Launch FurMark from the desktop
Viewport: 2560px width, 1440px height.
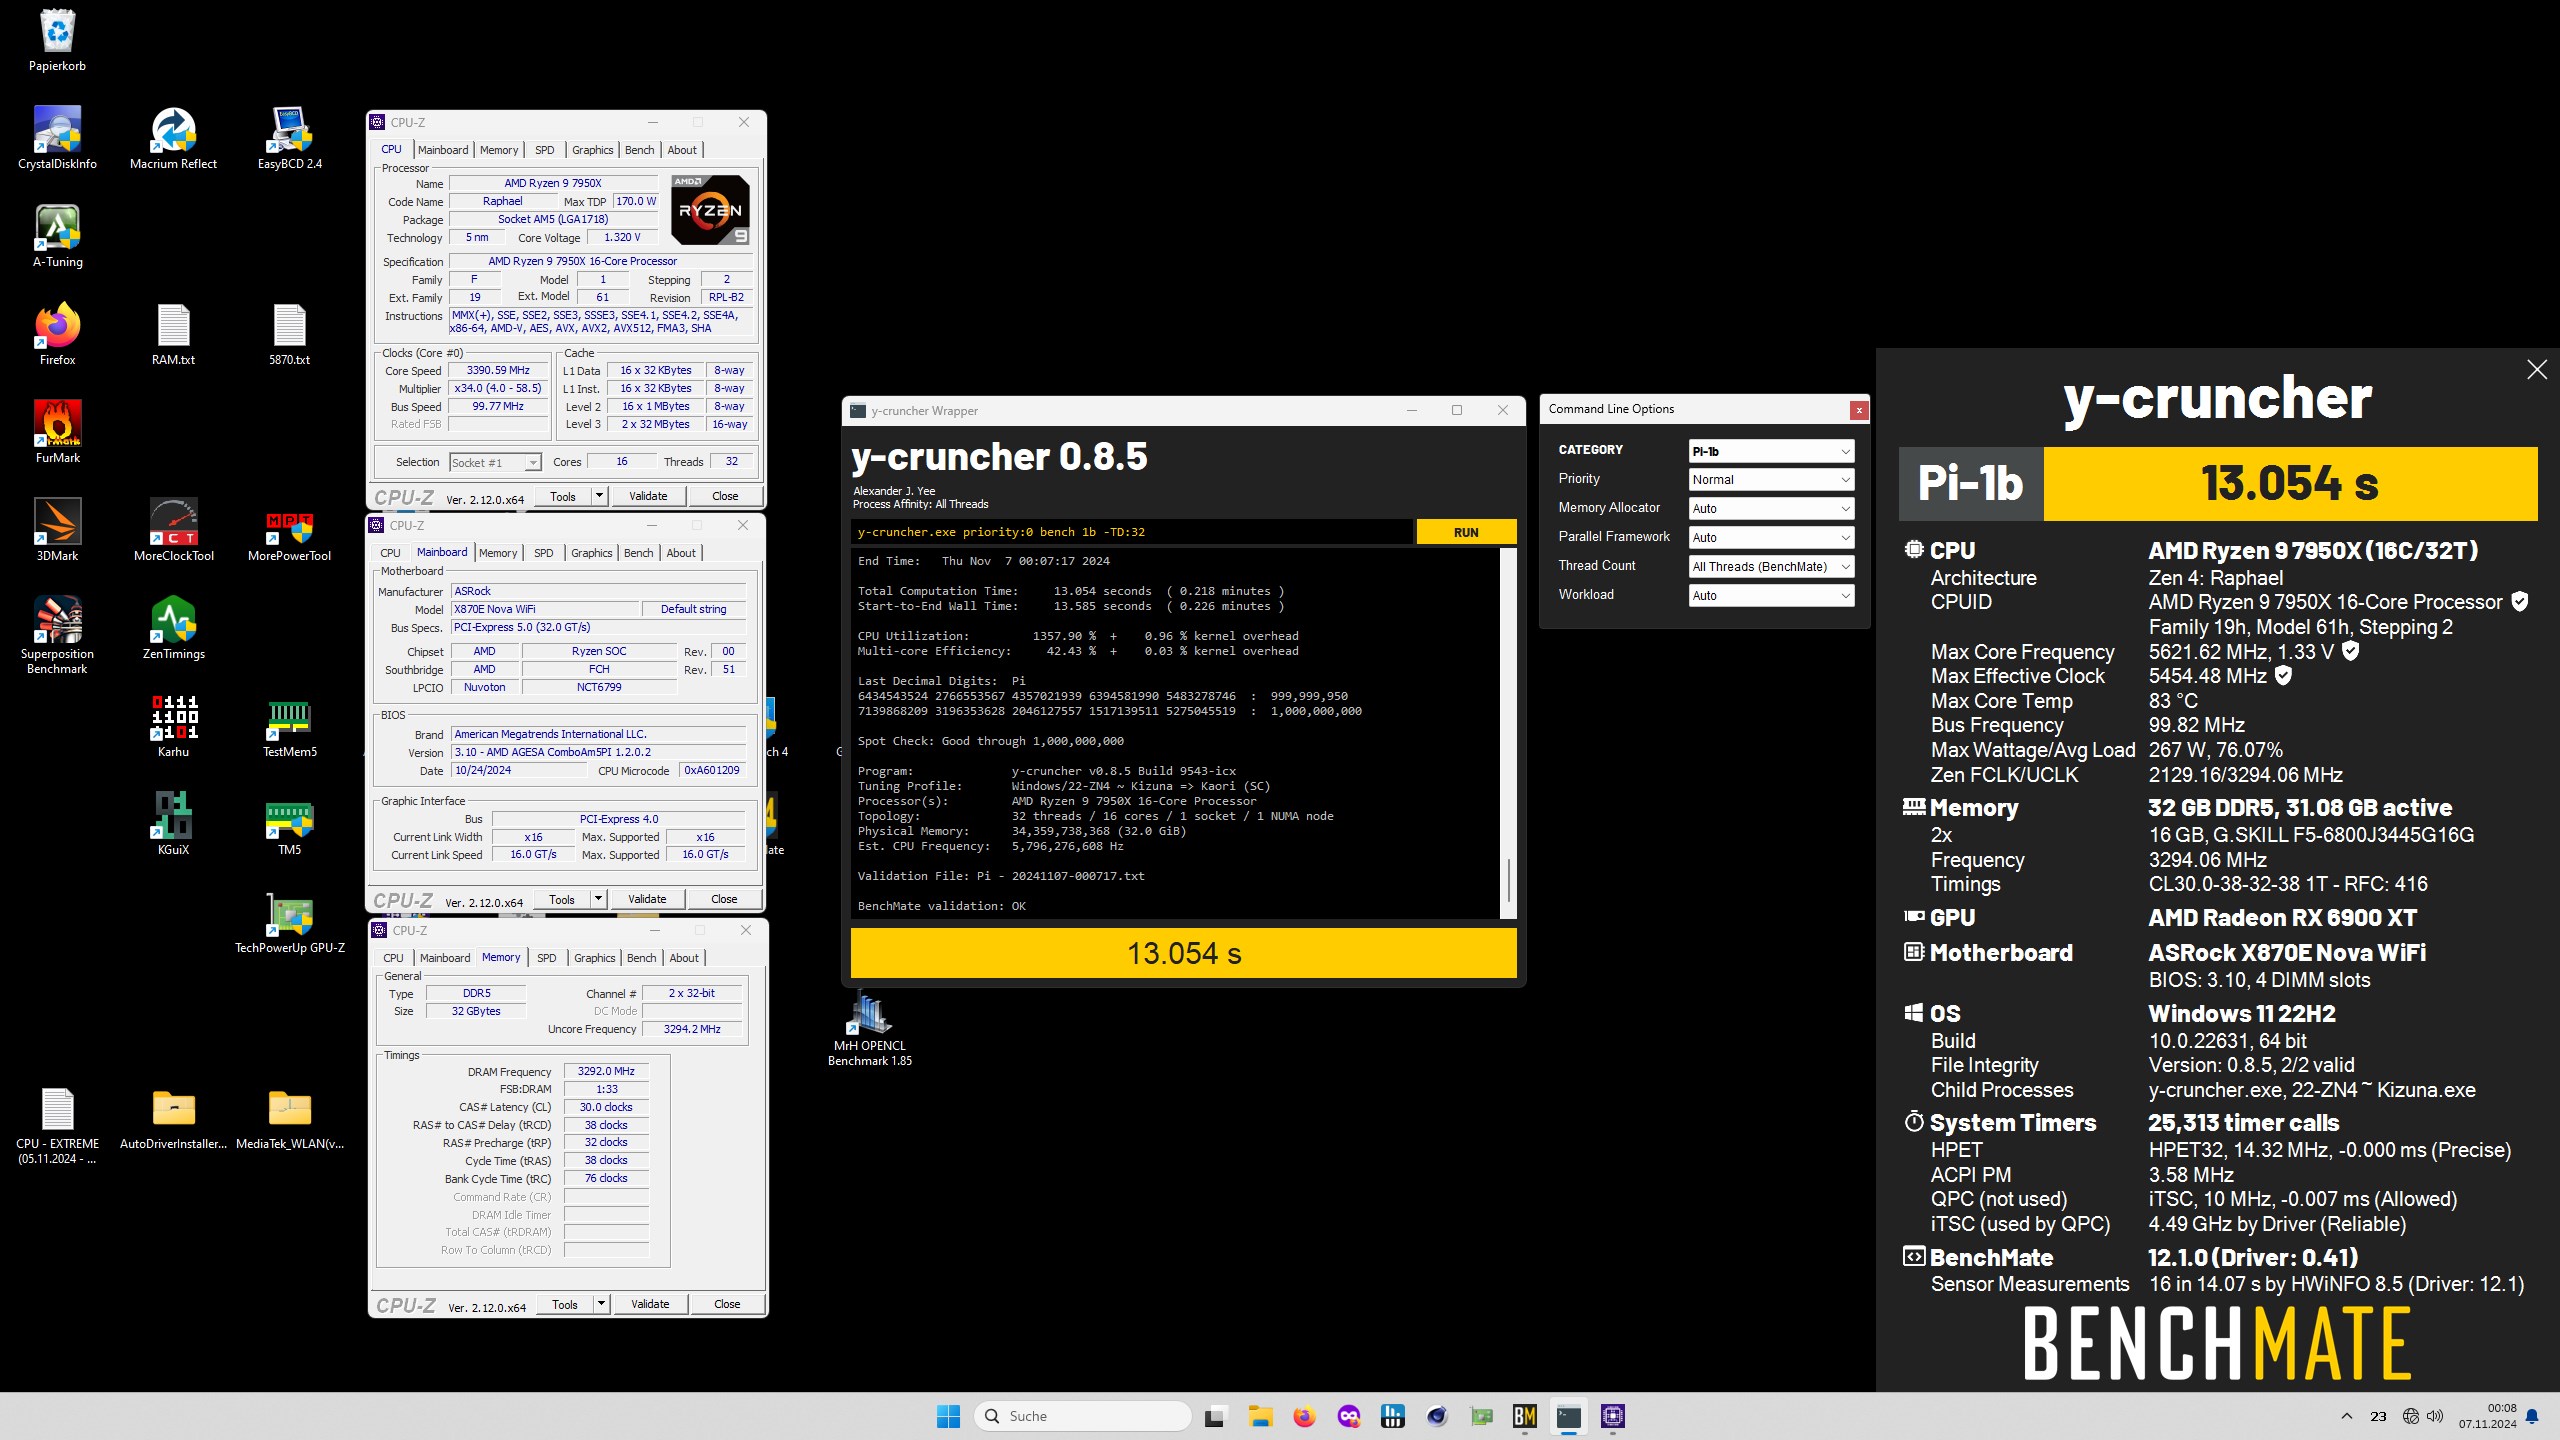pyautogui.click(x=57, y=432)
